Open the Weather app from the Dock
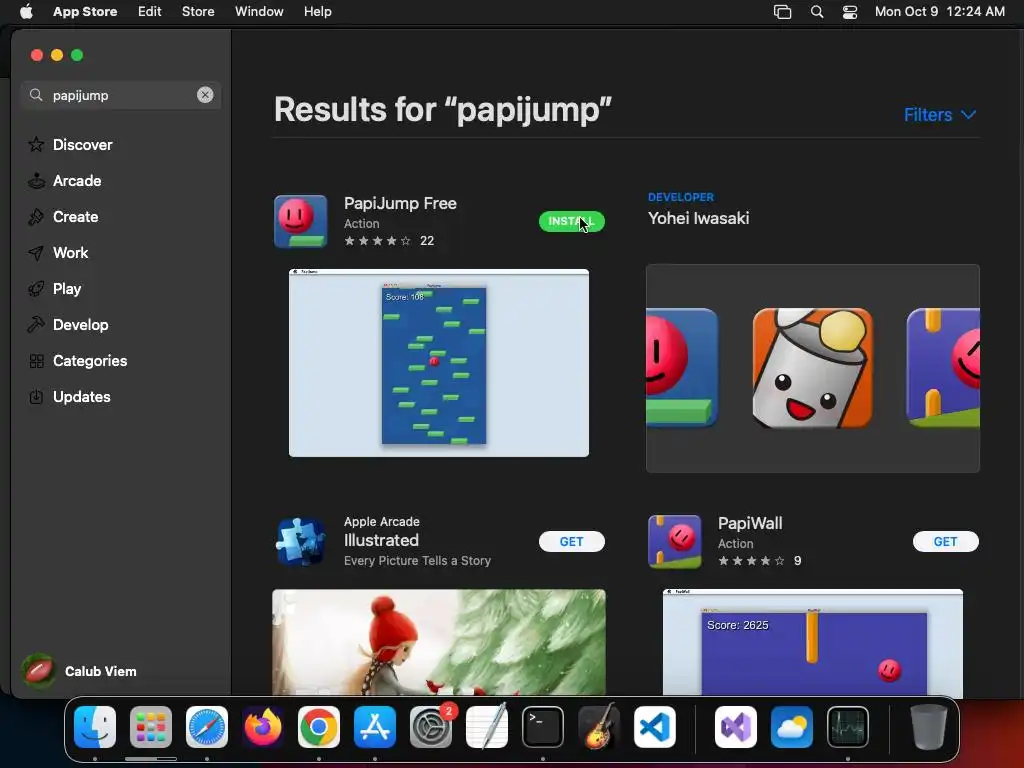1024x768 pixels. (792, 727)
